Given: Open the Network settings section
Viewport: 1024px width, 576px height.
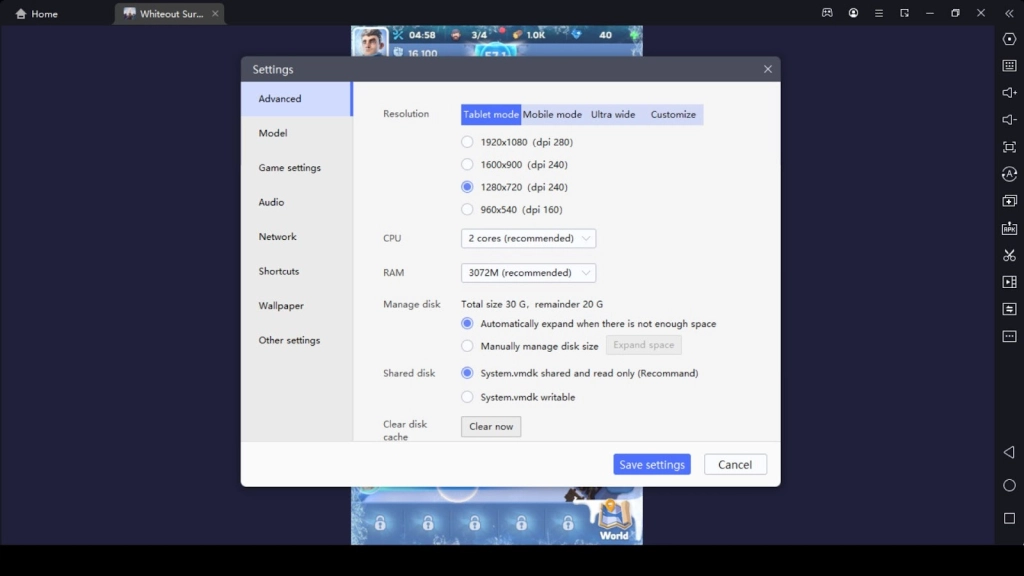Looking at the screenshot, I should point(278,237).
